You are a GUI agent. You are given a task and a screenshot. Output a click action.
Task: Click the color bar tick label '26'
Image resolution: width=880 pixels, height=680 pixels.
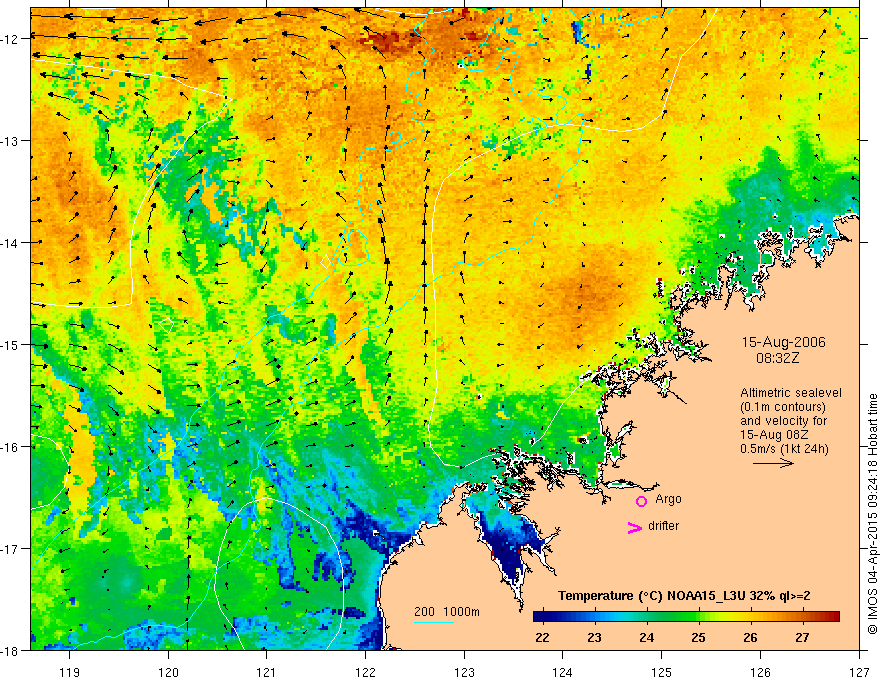tap(750, 638)
